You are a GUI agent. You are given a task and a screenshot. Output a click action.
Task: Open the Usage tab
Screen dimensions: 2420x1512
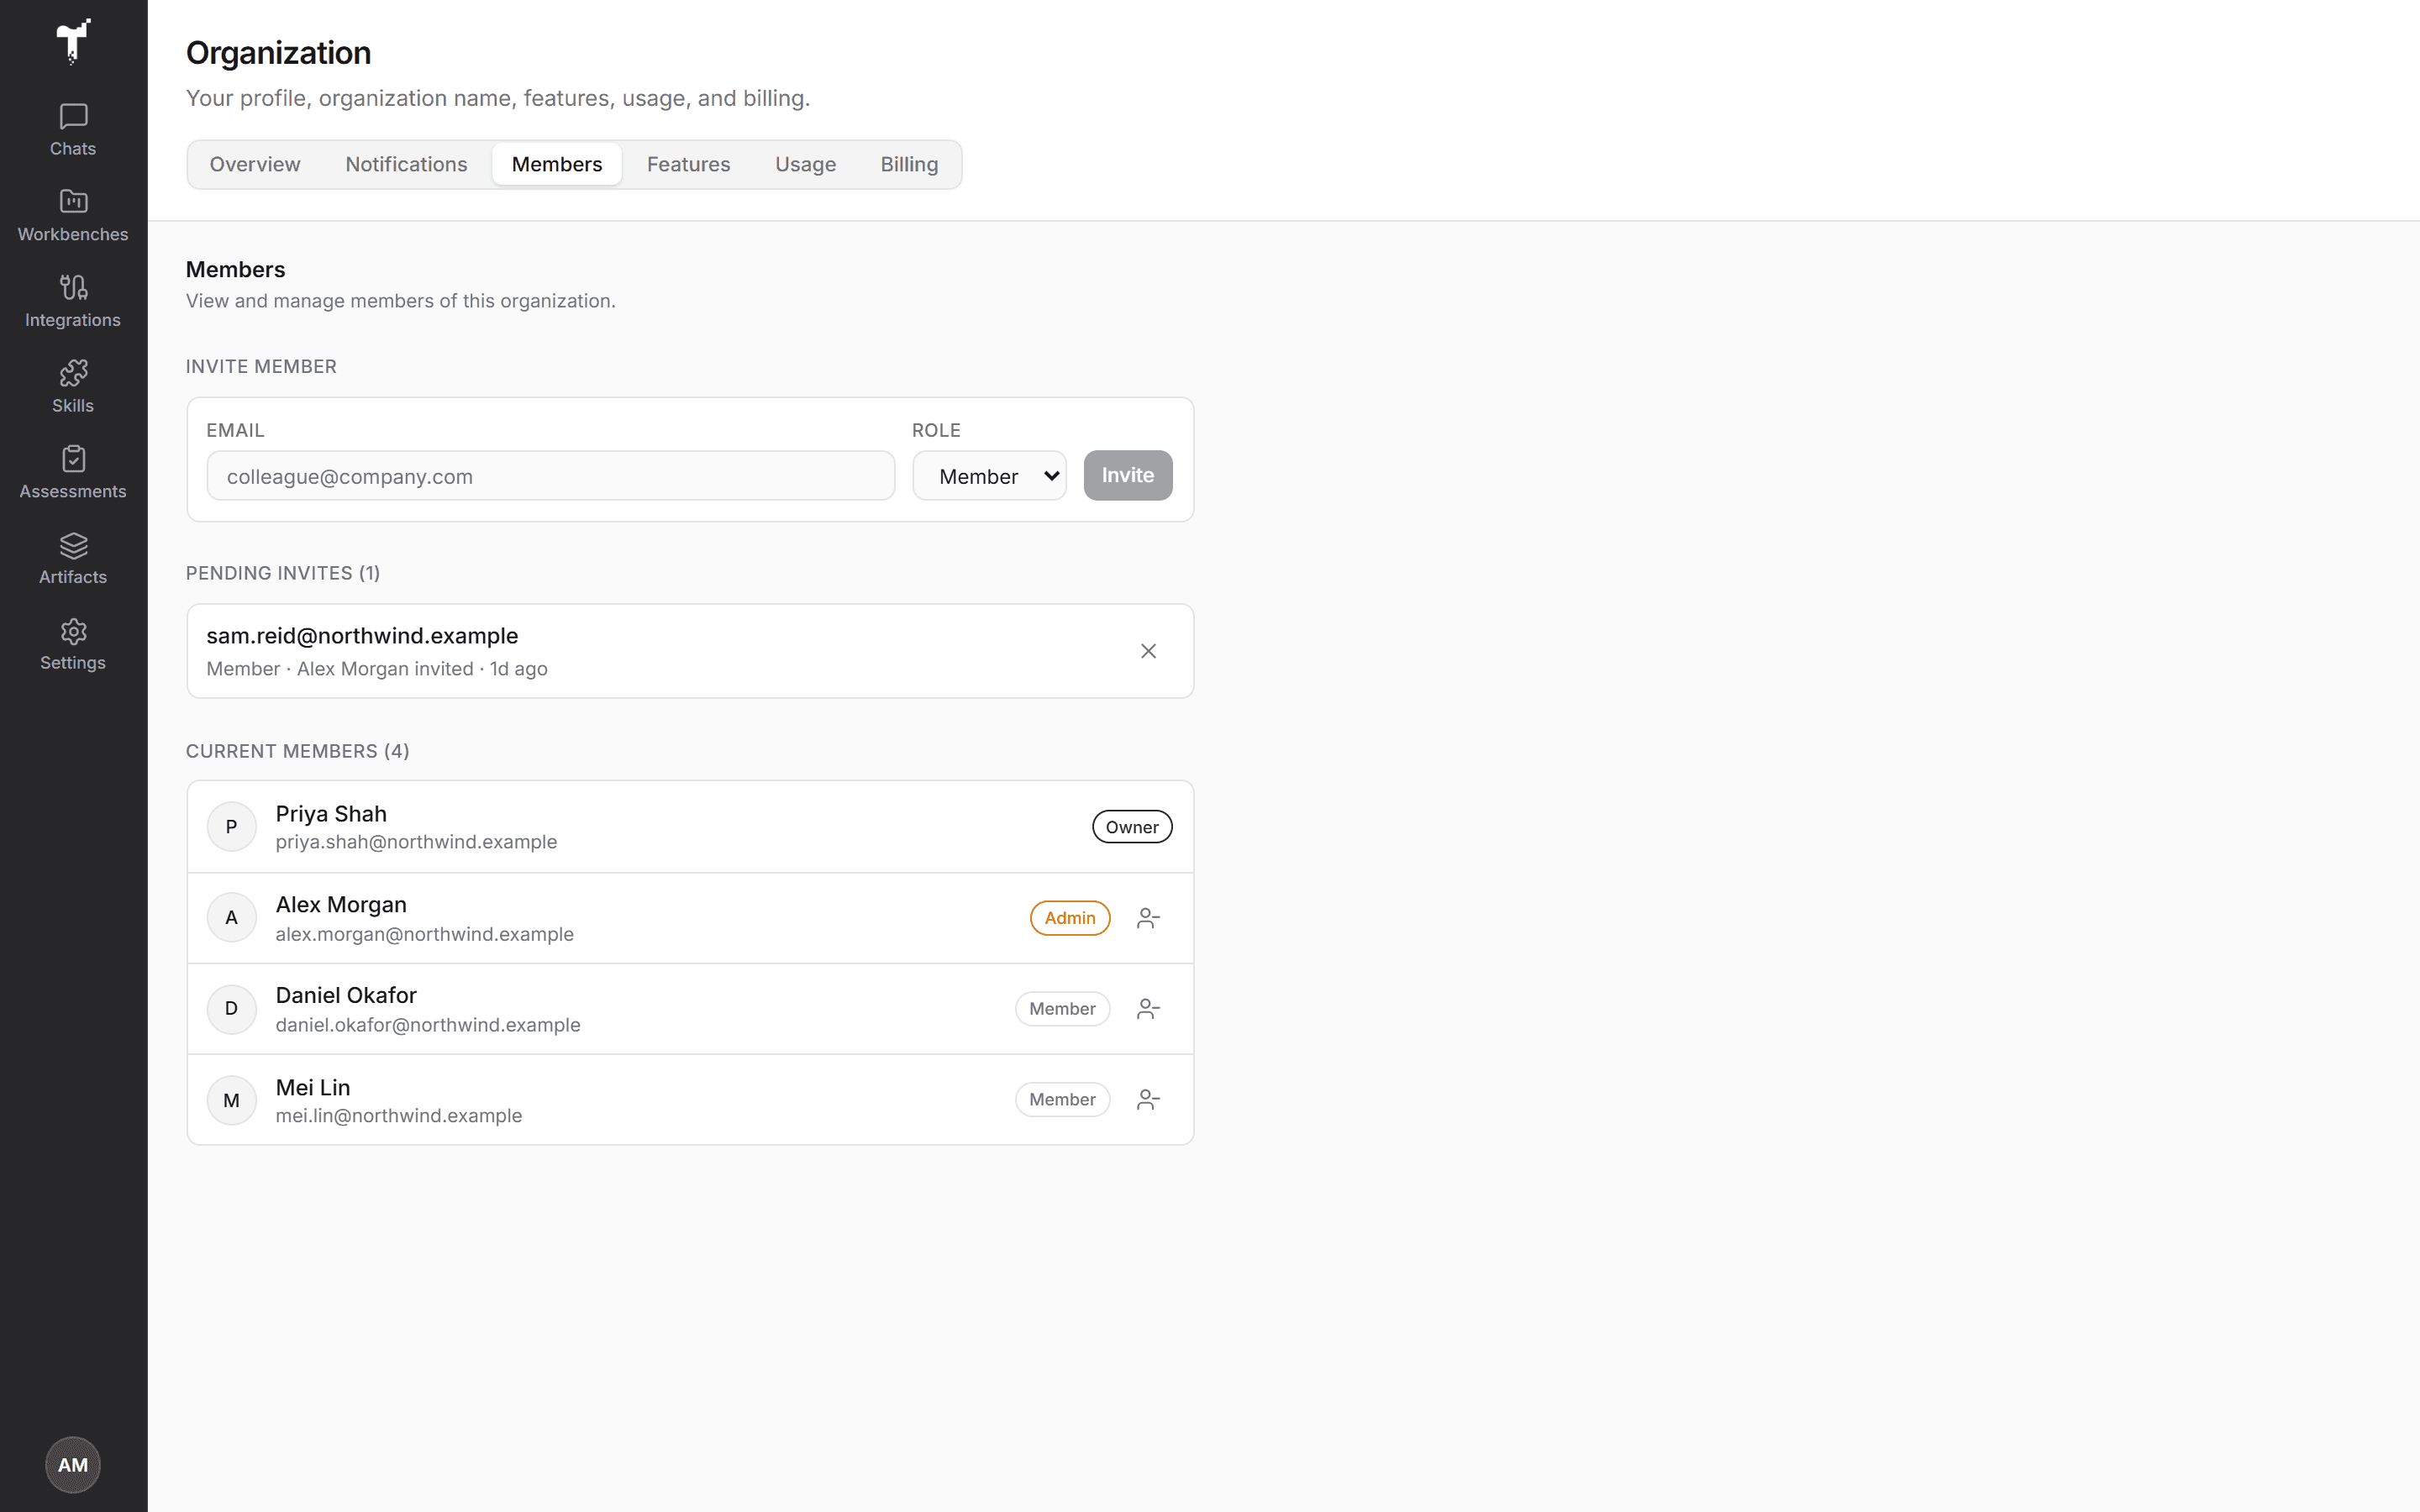point(805,164)
